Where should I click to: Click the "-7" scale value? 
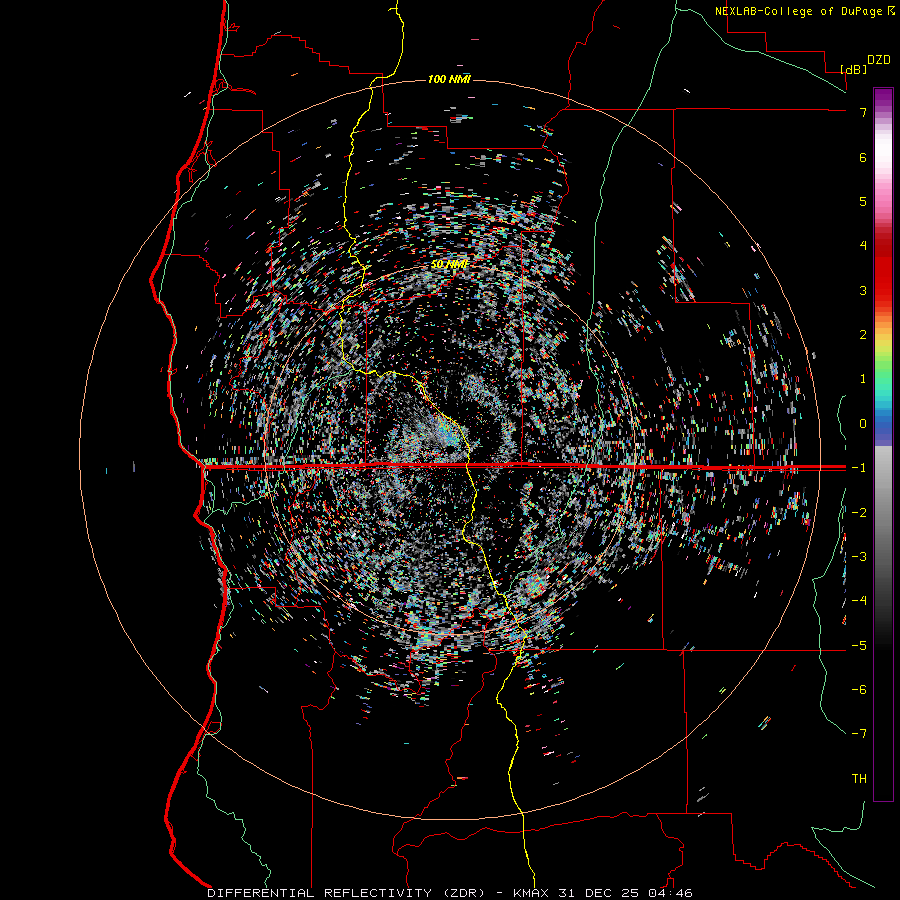pos(859,734)
